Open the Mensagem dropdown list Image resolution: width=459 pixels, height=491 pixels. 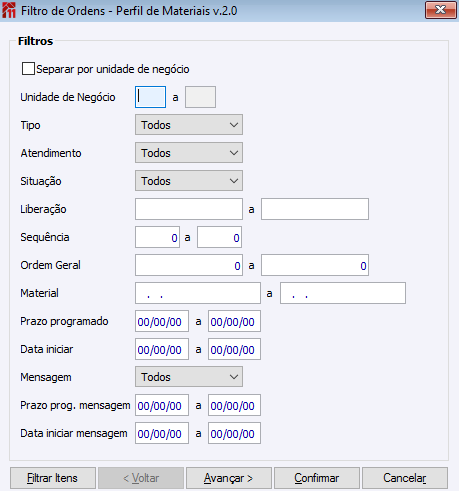189,377
